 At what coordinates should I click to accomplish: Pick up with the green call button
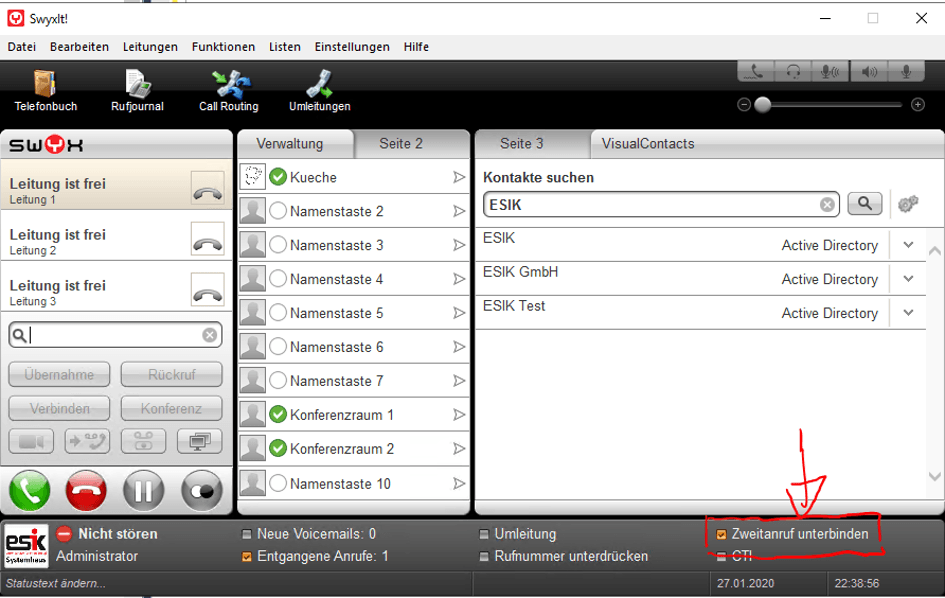tap(30, 491)
